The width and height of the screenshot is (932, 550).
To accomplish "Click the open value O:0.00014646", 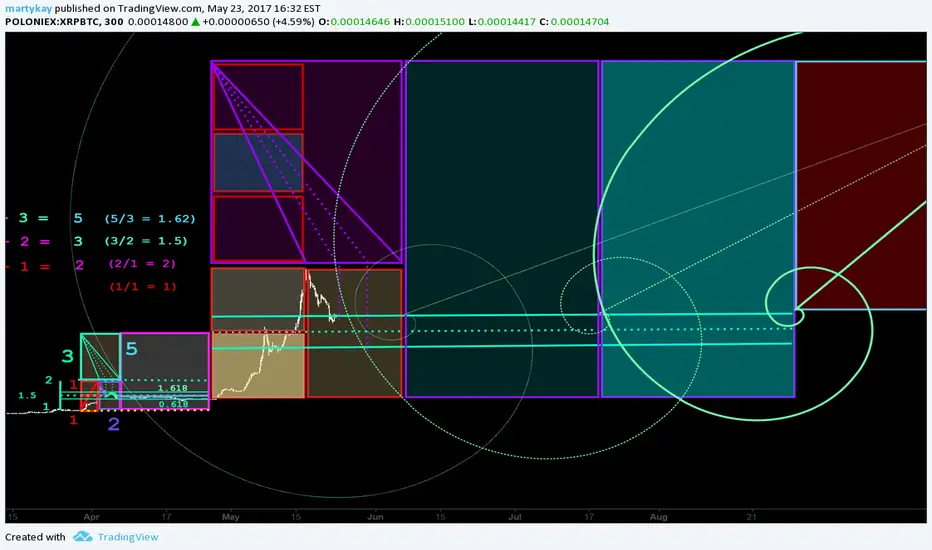I will coord(354,21).
